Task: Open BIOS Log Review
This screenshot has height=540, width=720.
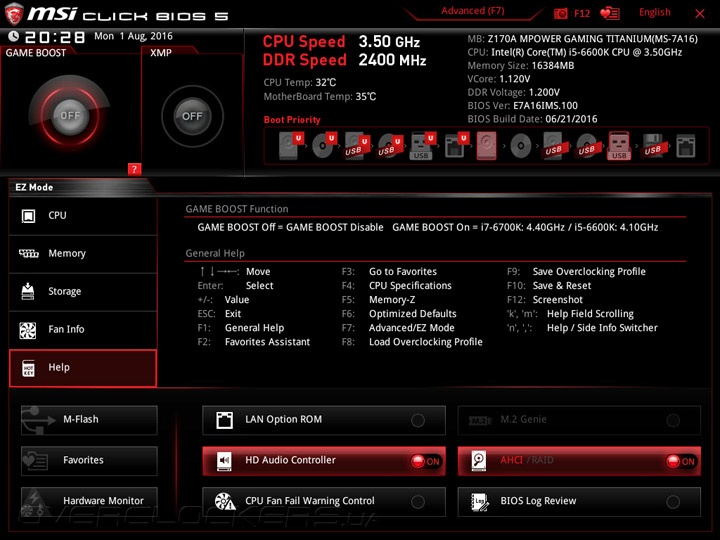Action: click(x=579, y=501)
